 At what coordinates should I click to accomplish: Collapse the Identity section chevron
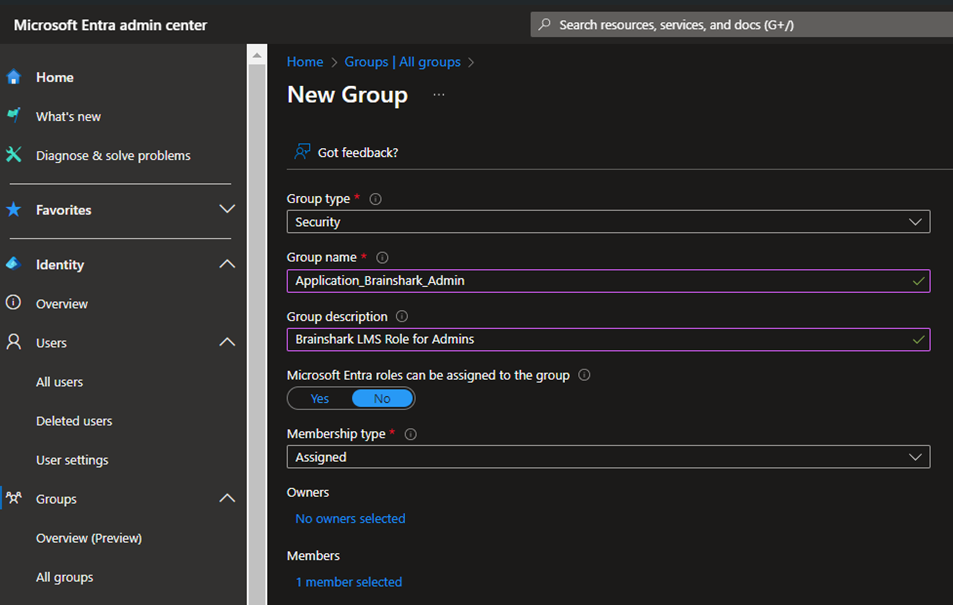tap(227, 264)
